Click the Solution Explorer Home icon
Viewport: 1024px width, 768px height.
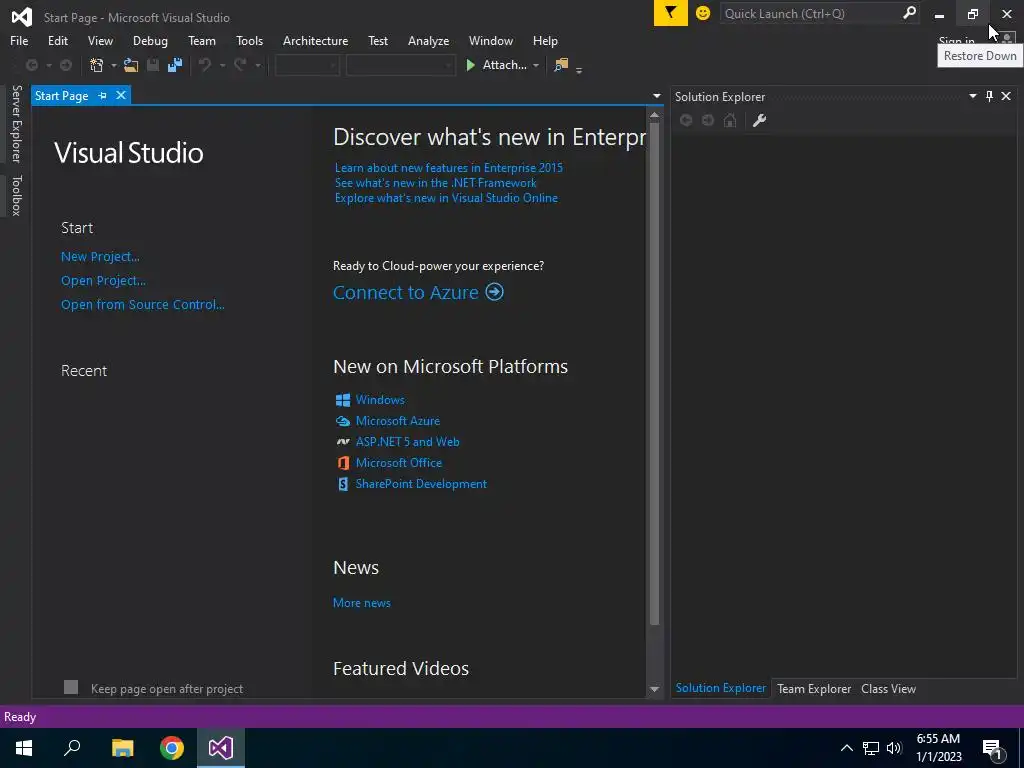(730, 120)
